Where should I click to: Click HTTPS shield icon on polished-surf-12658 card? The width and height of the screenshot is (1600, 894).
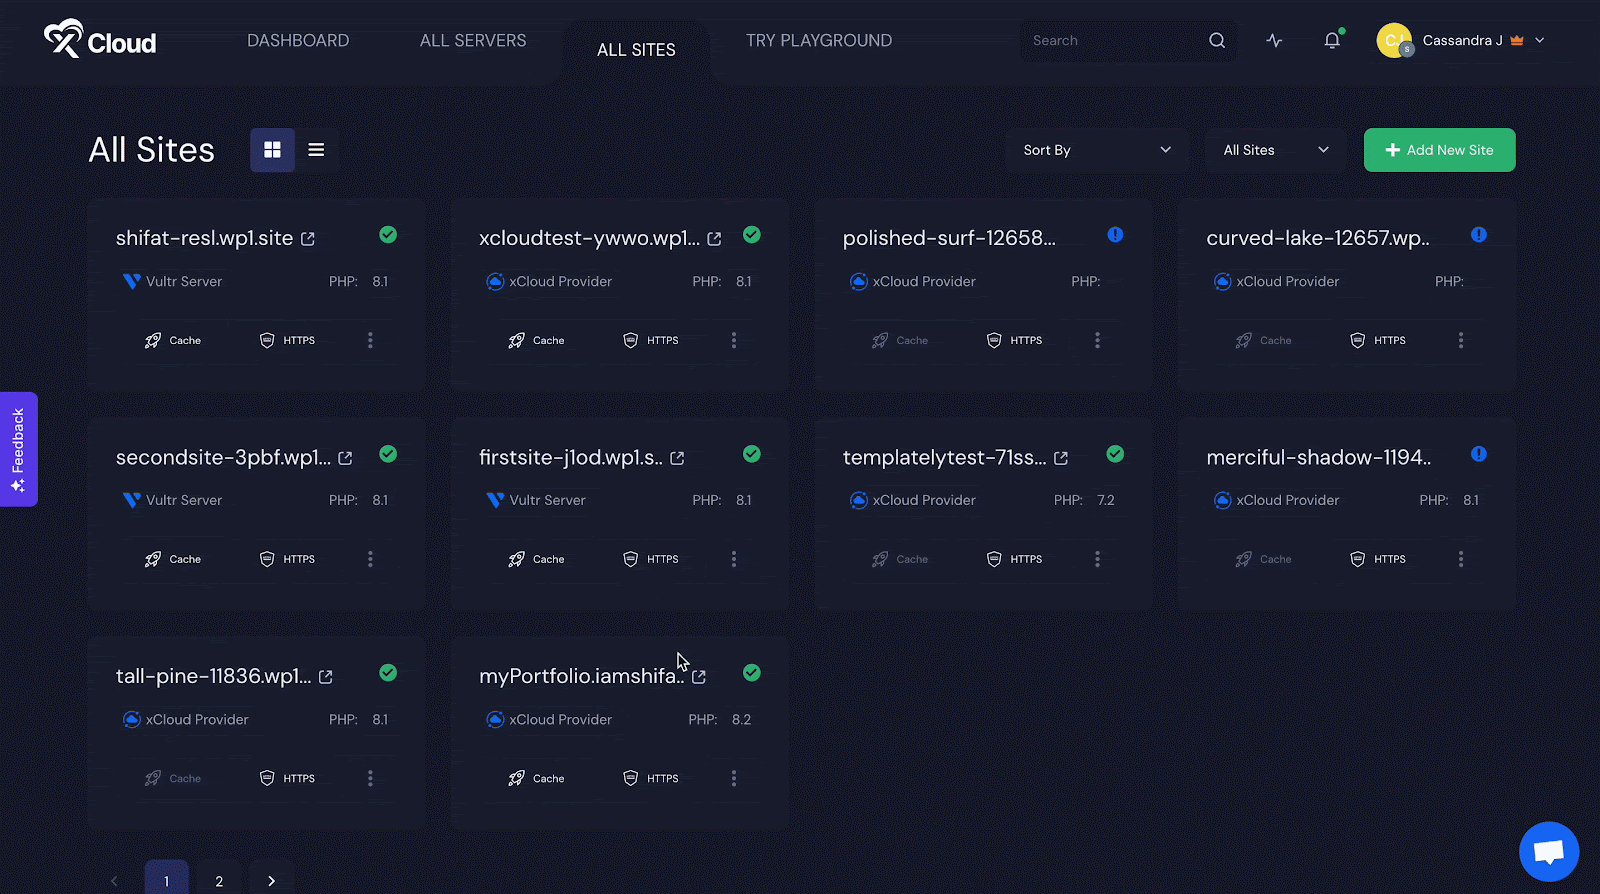(994, 340)
